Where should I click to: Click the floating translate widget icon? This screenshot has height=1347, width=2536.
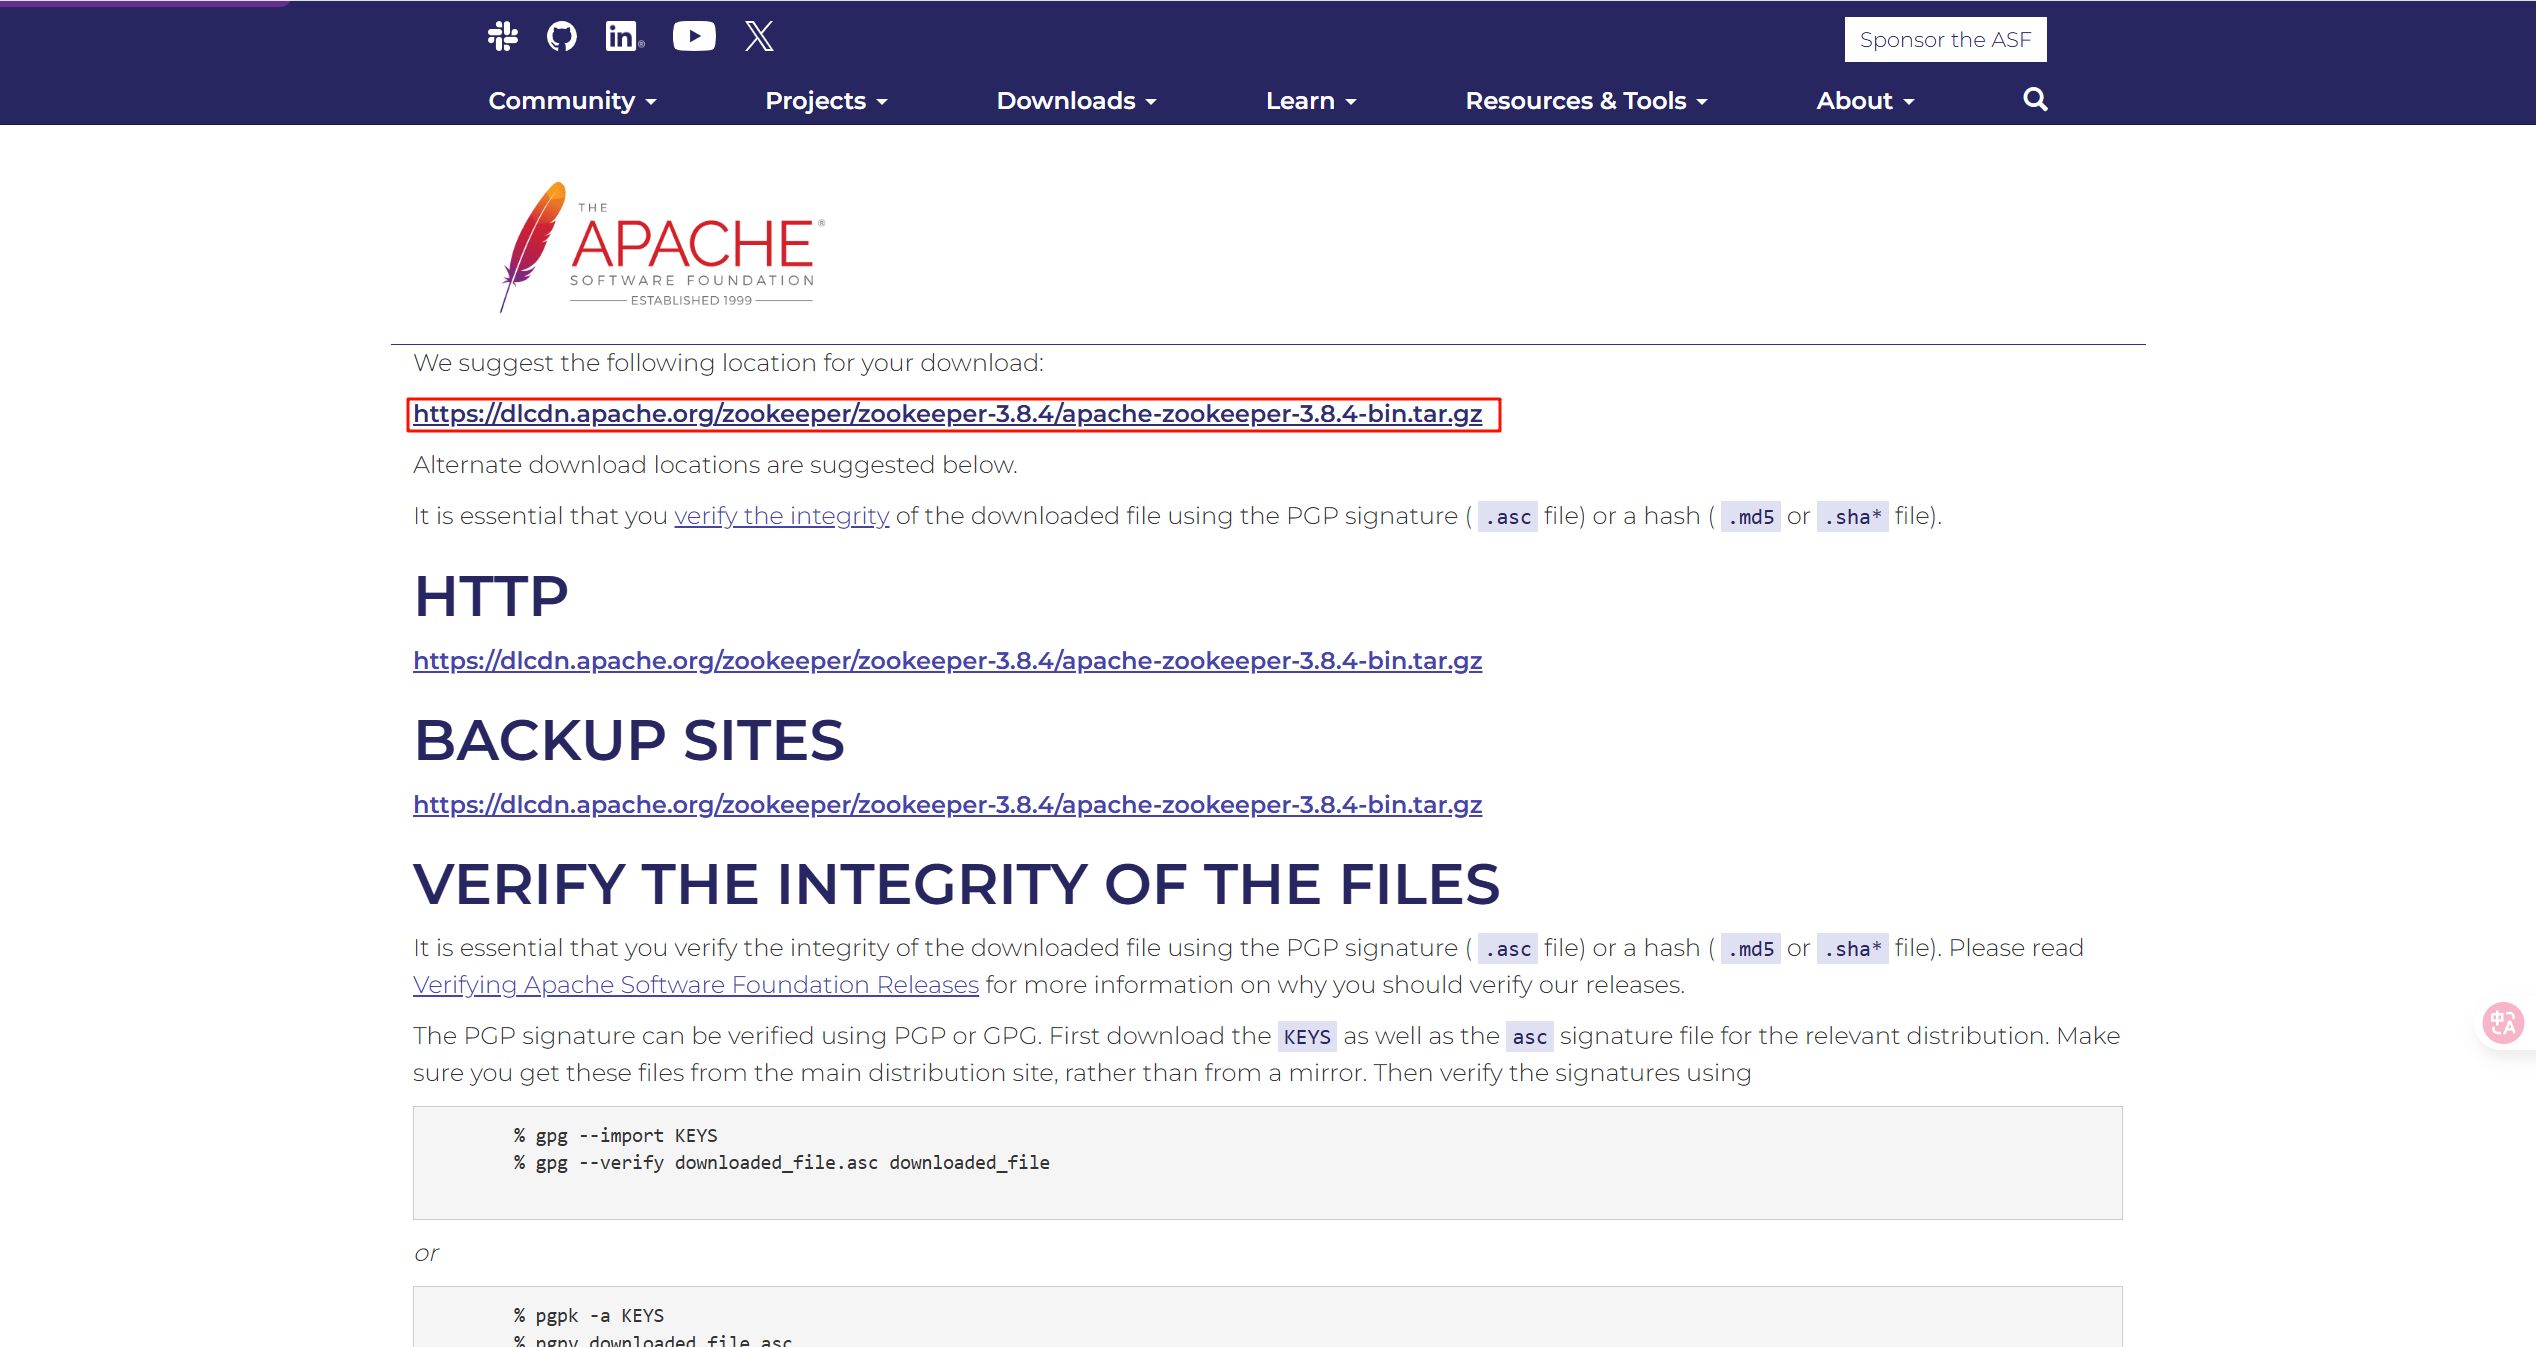click(2503, 1023)
